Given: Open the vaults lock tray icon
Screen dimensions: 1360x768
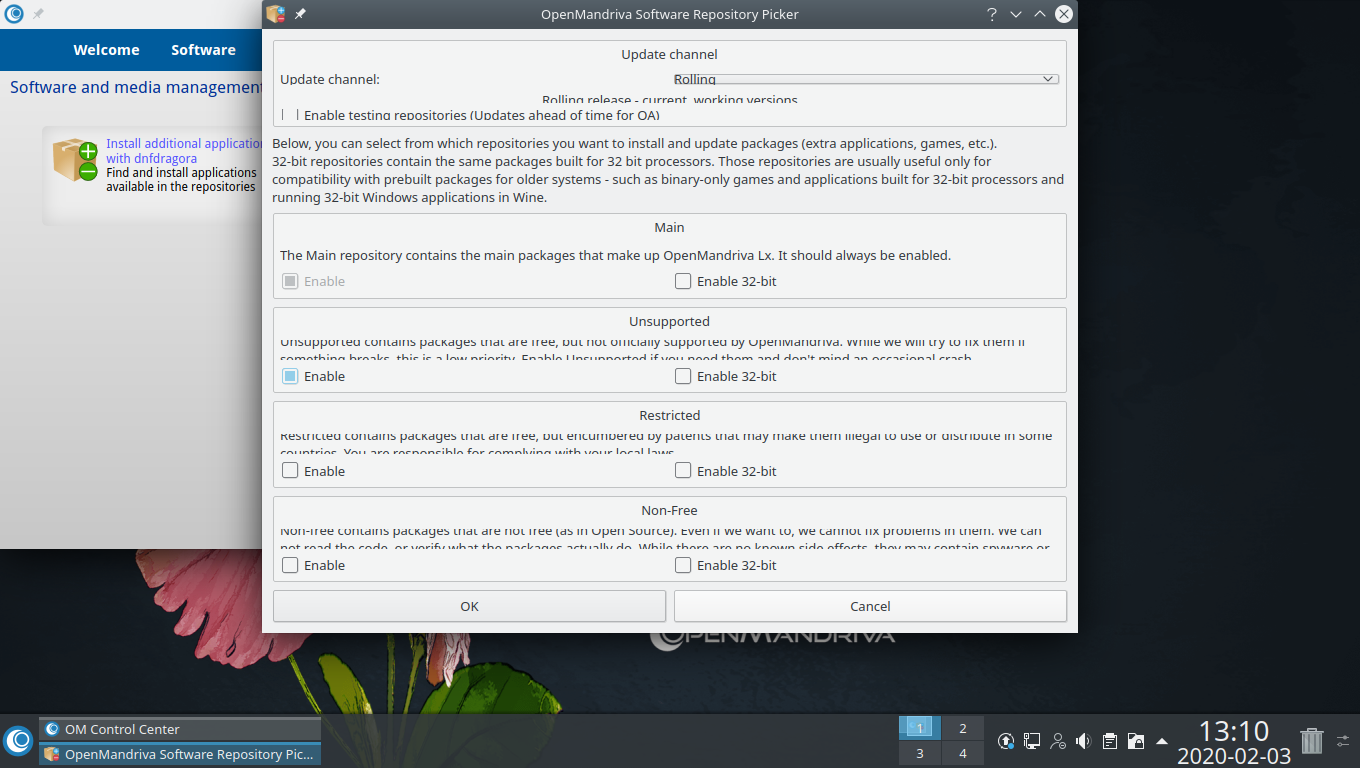Looking at the screenshot, I should (1135, 741).
